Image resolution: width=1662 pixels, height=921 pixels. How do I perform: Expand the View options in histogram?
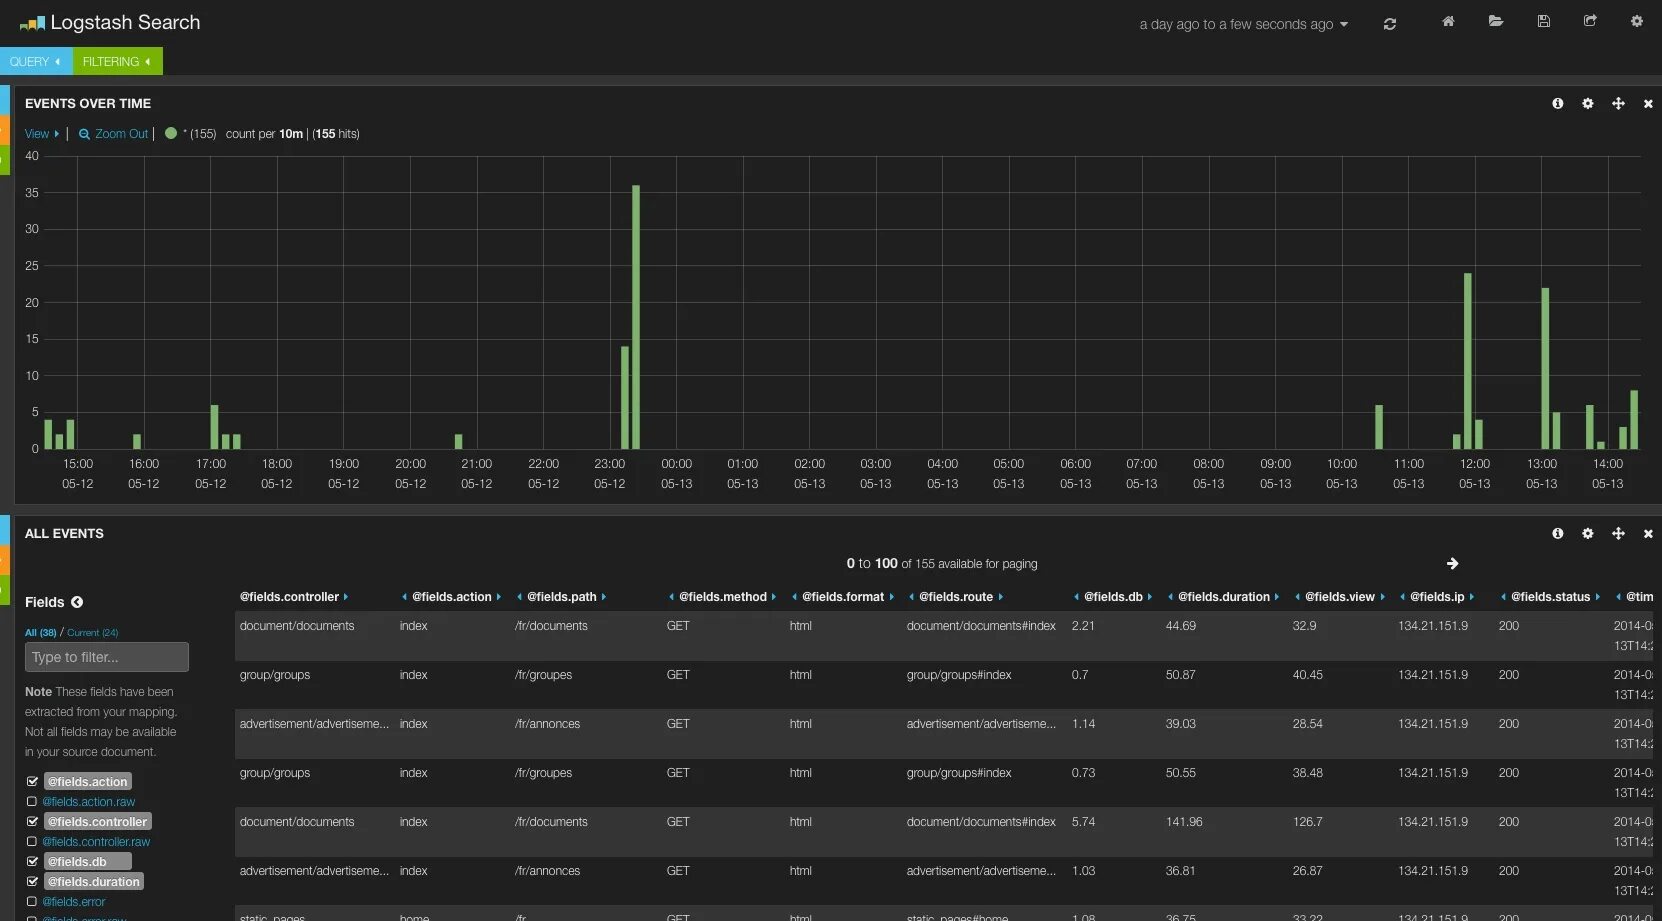coord(42,134)
